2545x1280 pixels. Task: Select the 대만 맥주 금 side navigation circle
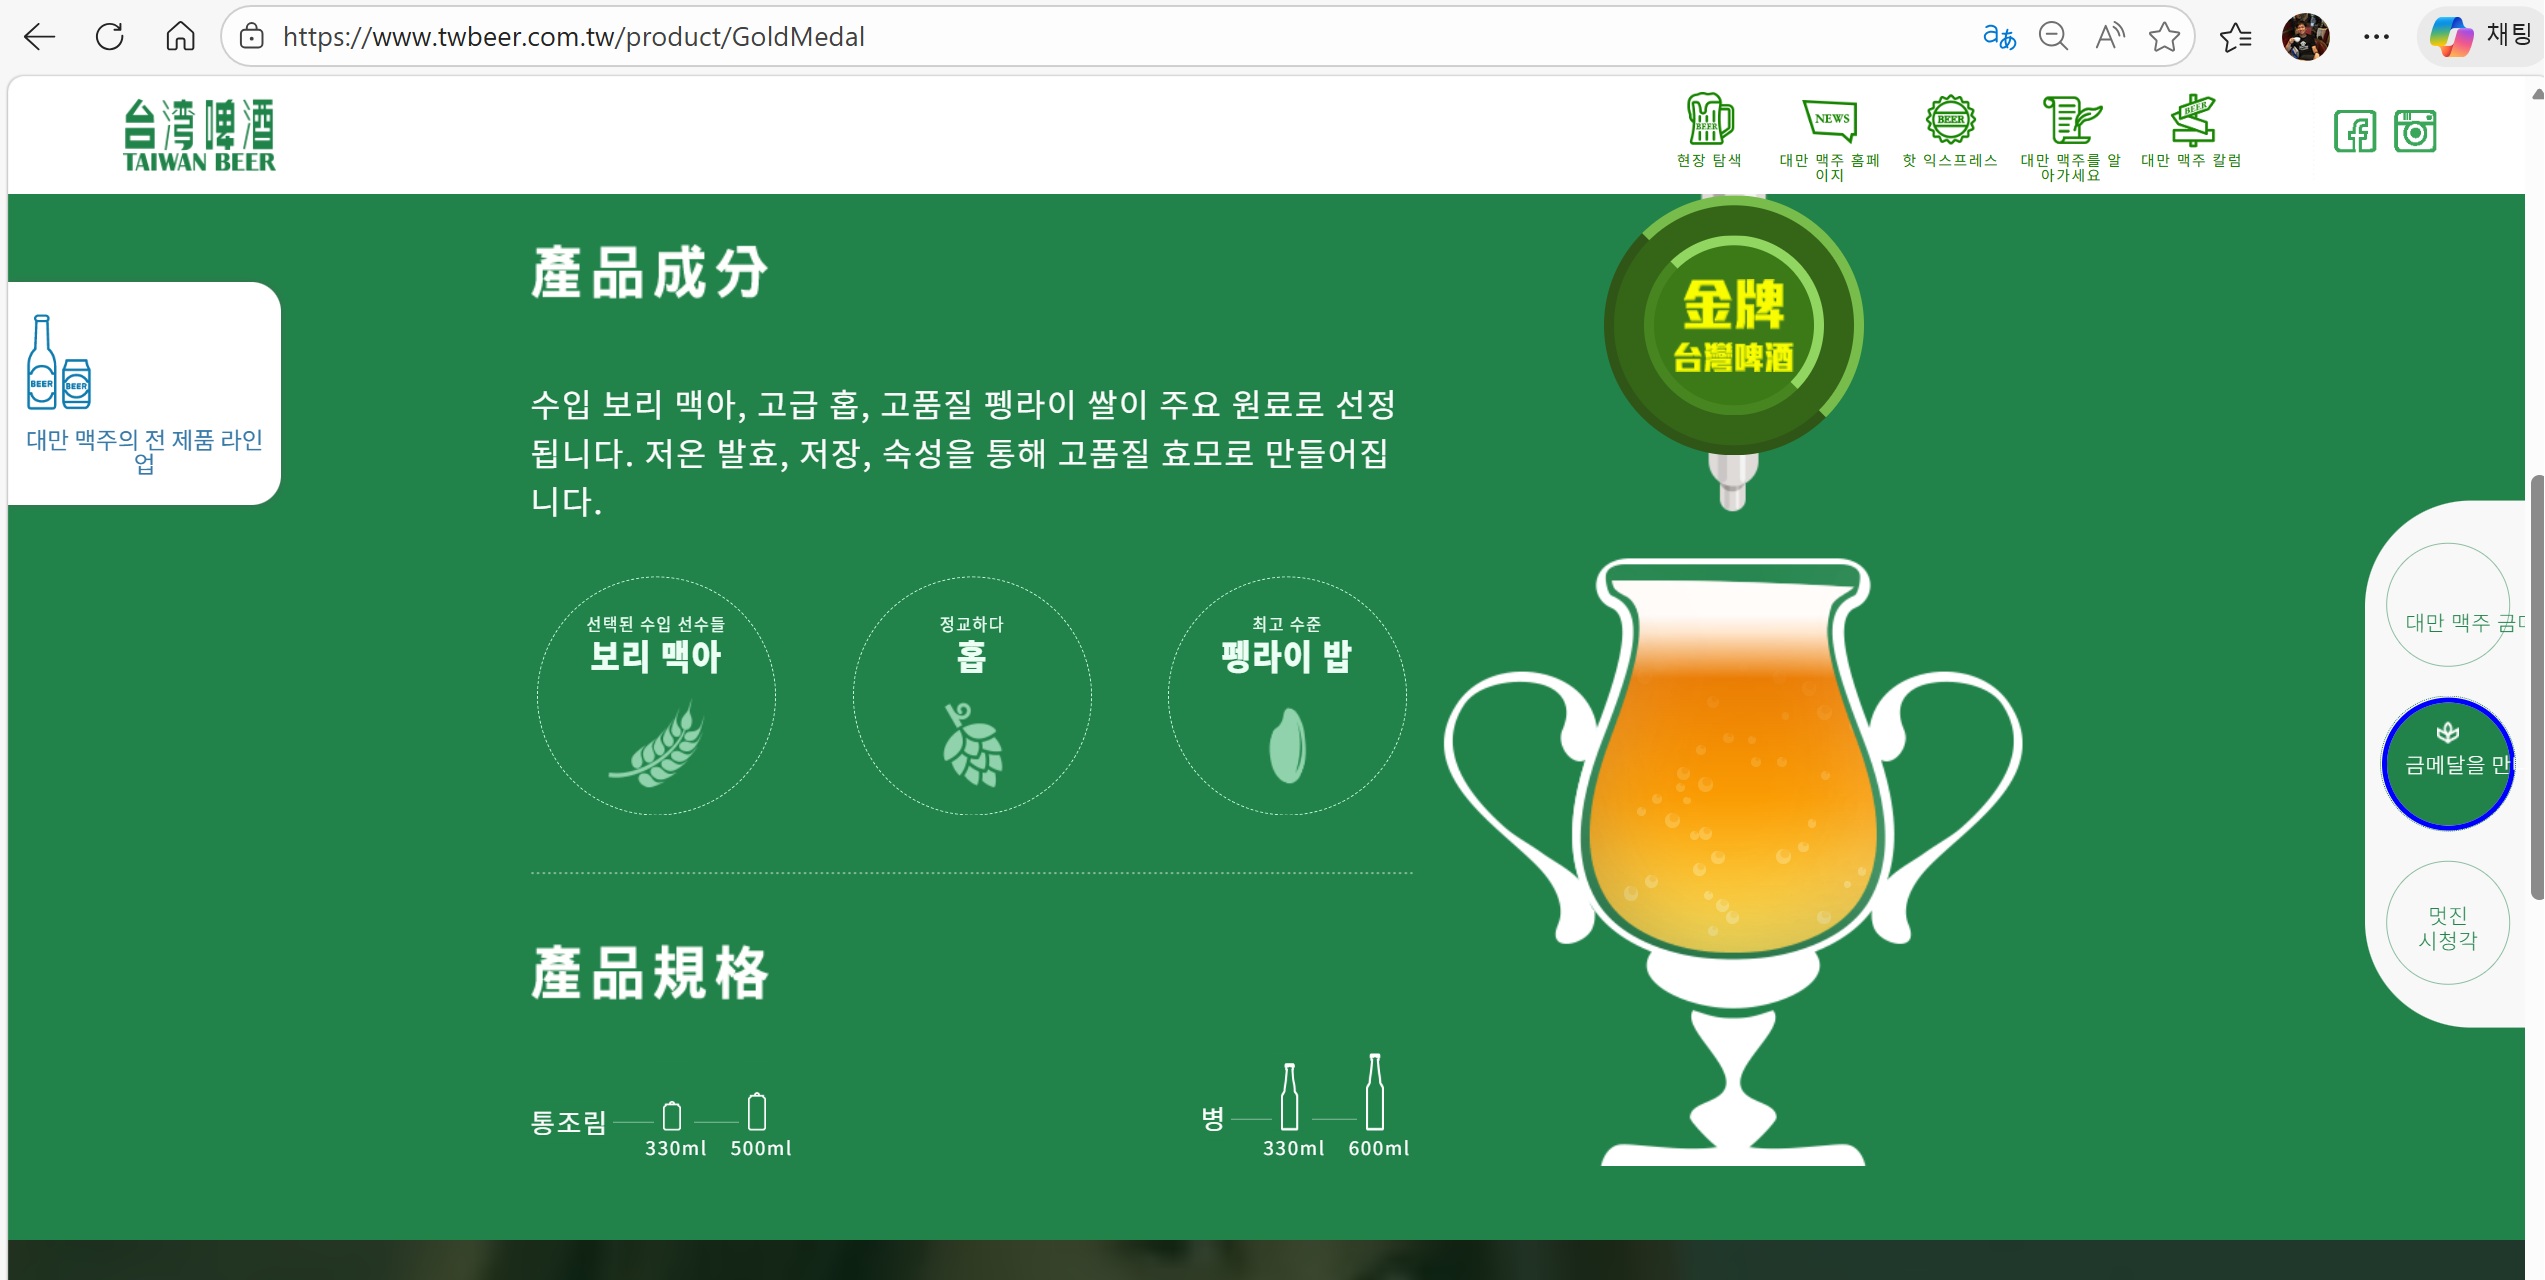[2447, 605]
